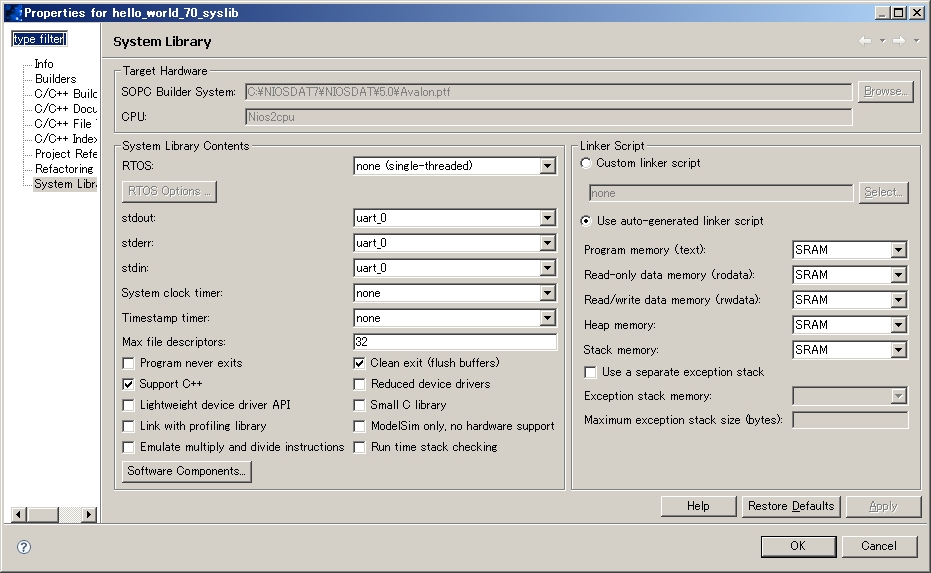Expand the Program memory (text) dropdown
931x573 pixels.
tap(898, 250)
